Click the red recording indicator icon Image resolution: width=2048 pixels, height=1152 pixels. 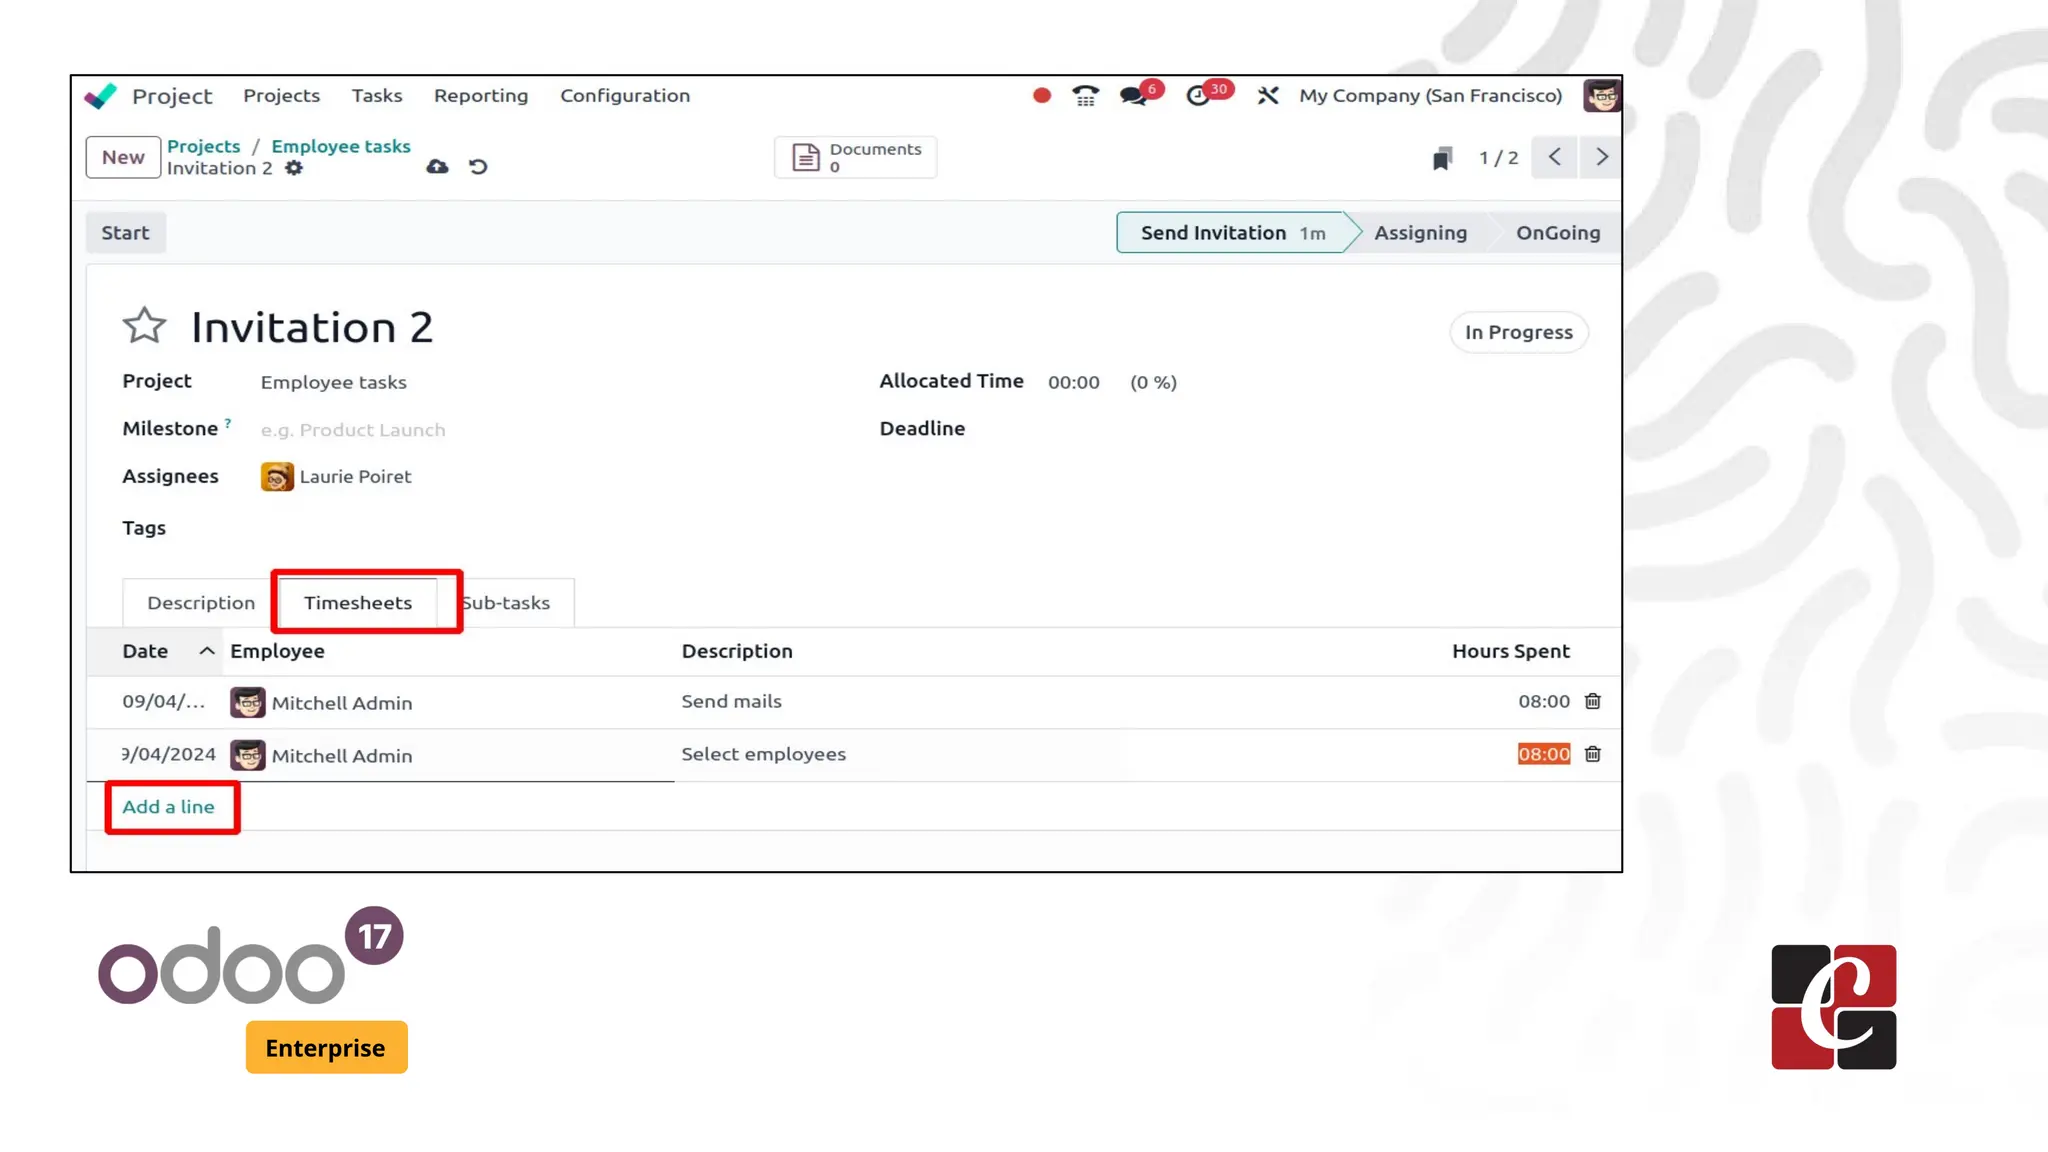(x=1041, y=96)
